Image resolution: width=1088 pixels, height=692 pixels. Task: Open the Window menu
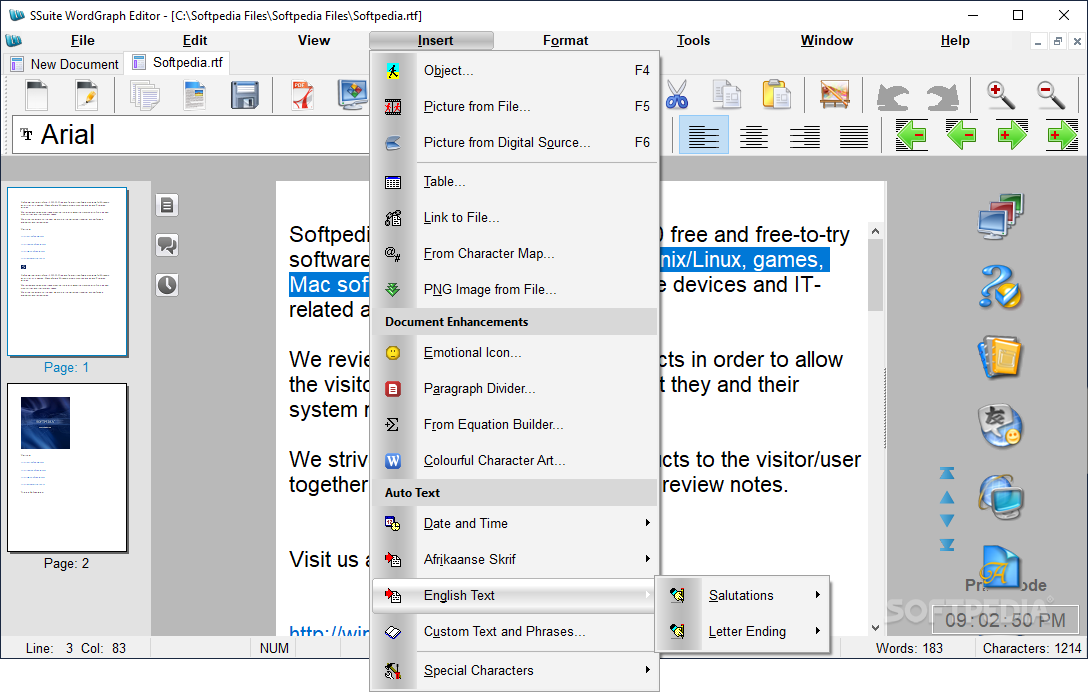826,40
